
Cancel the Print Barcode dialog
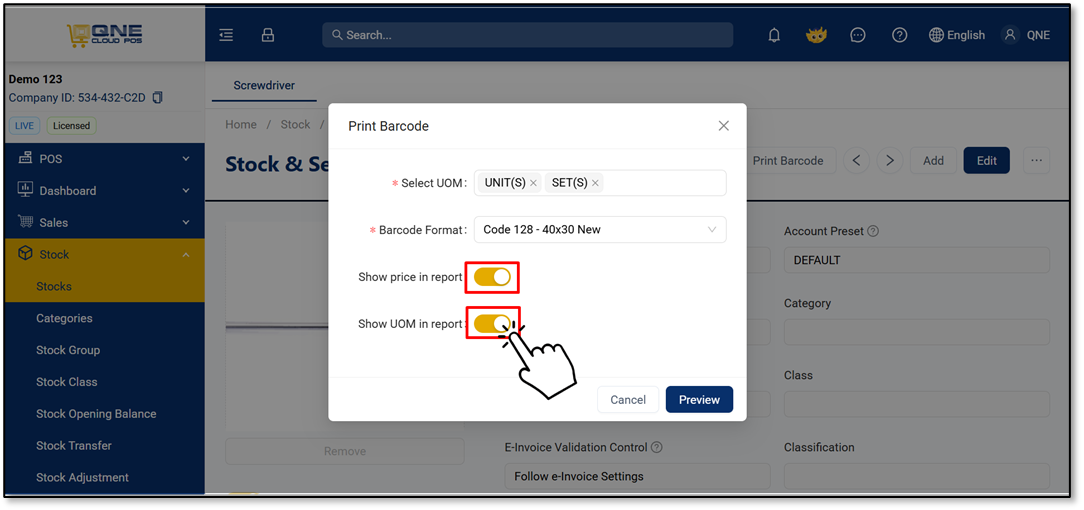click(628, 399)
